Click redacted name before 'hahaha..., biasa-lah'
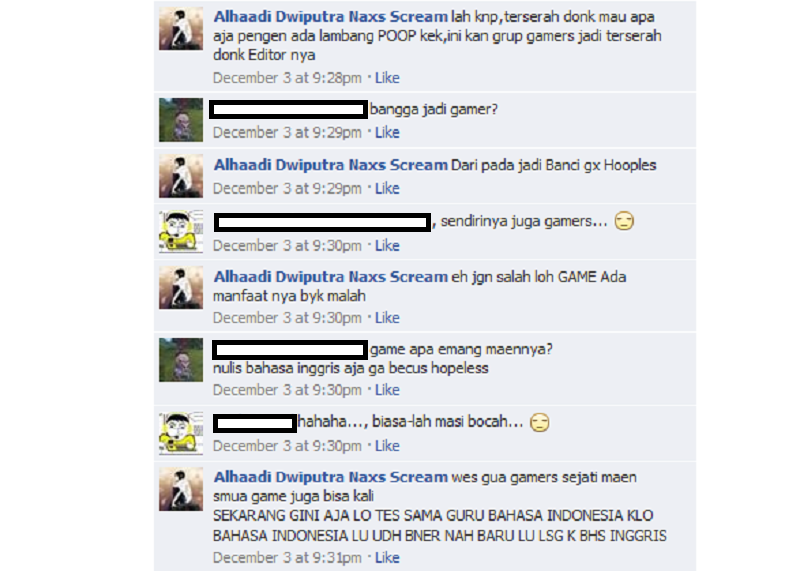The height and width of the screenshot is (571, 800). click(255, 423)
